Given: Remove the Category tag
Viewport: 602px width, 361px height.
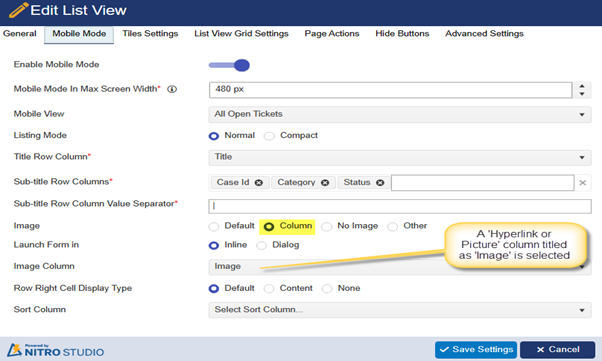Looking at the screenshot, I should pyautogui.click(x=325, y=183).
